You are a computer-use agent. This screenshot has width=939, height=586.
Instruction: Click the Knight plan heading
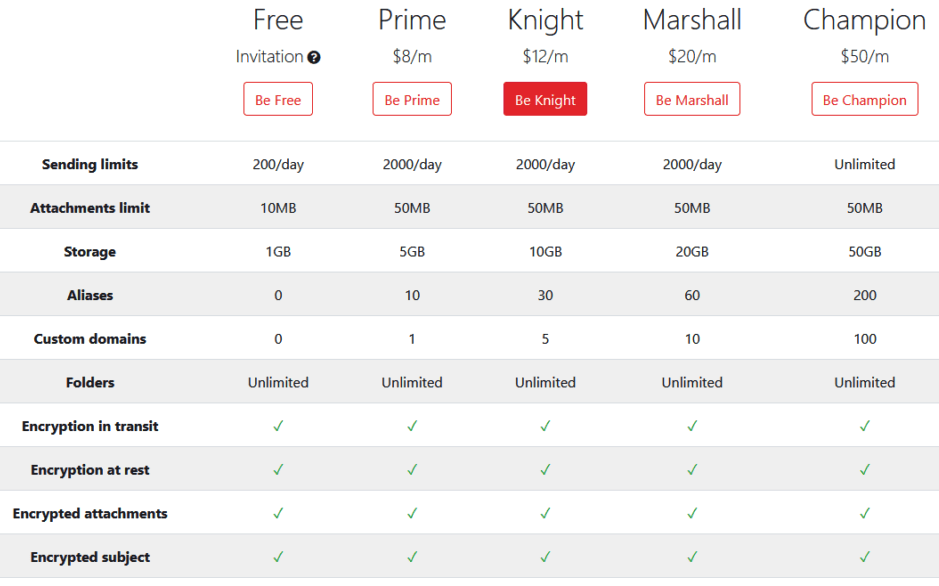(545, 20)
